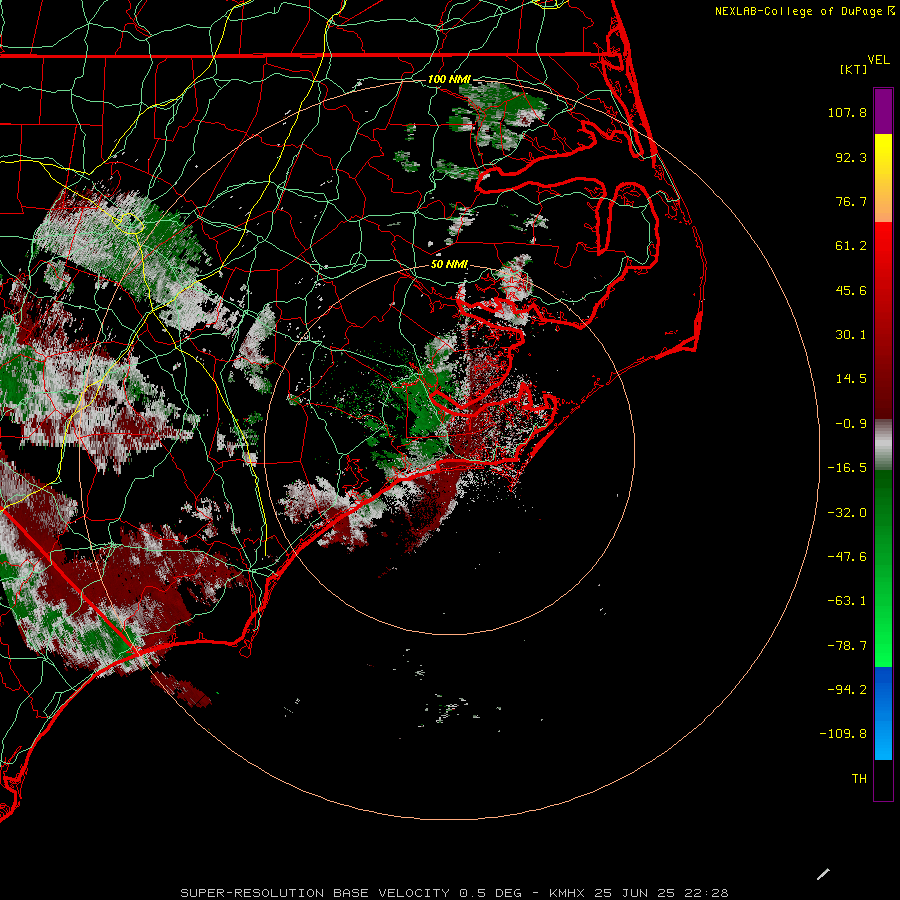Select the 107.8 scale value
The height and width of the screenshot is (900, 900).
click(847, 112)
